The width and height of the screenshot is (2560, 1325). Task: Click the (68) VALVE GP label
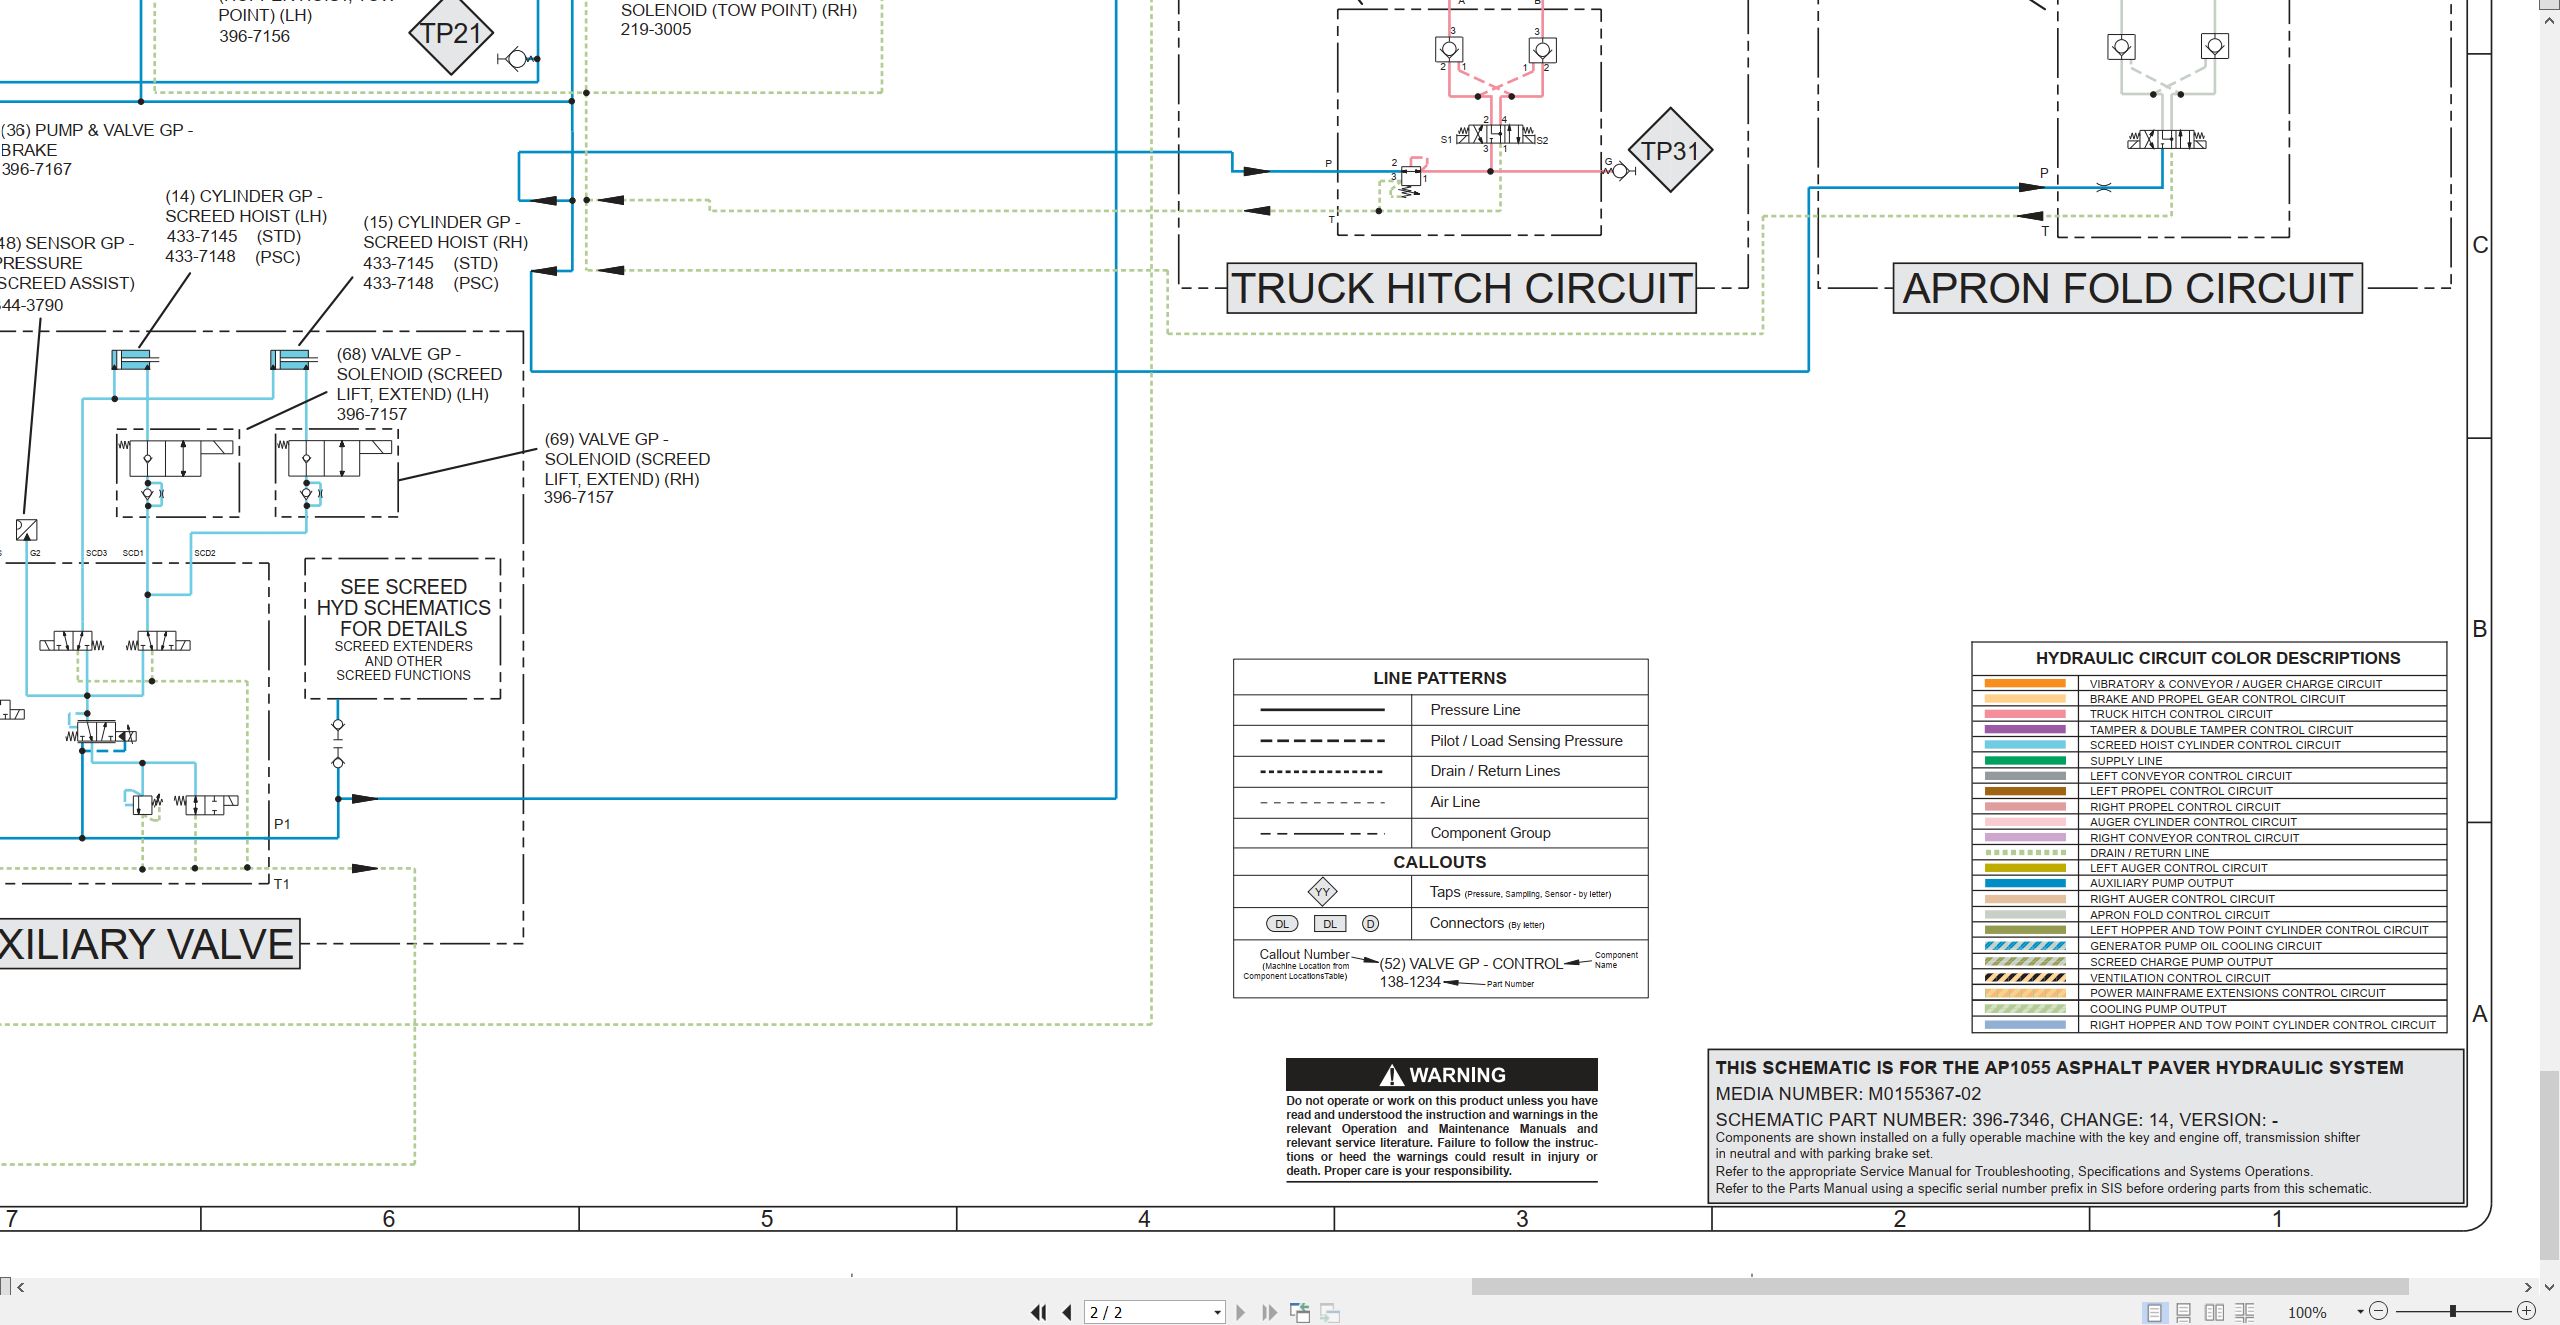point(419,384)
